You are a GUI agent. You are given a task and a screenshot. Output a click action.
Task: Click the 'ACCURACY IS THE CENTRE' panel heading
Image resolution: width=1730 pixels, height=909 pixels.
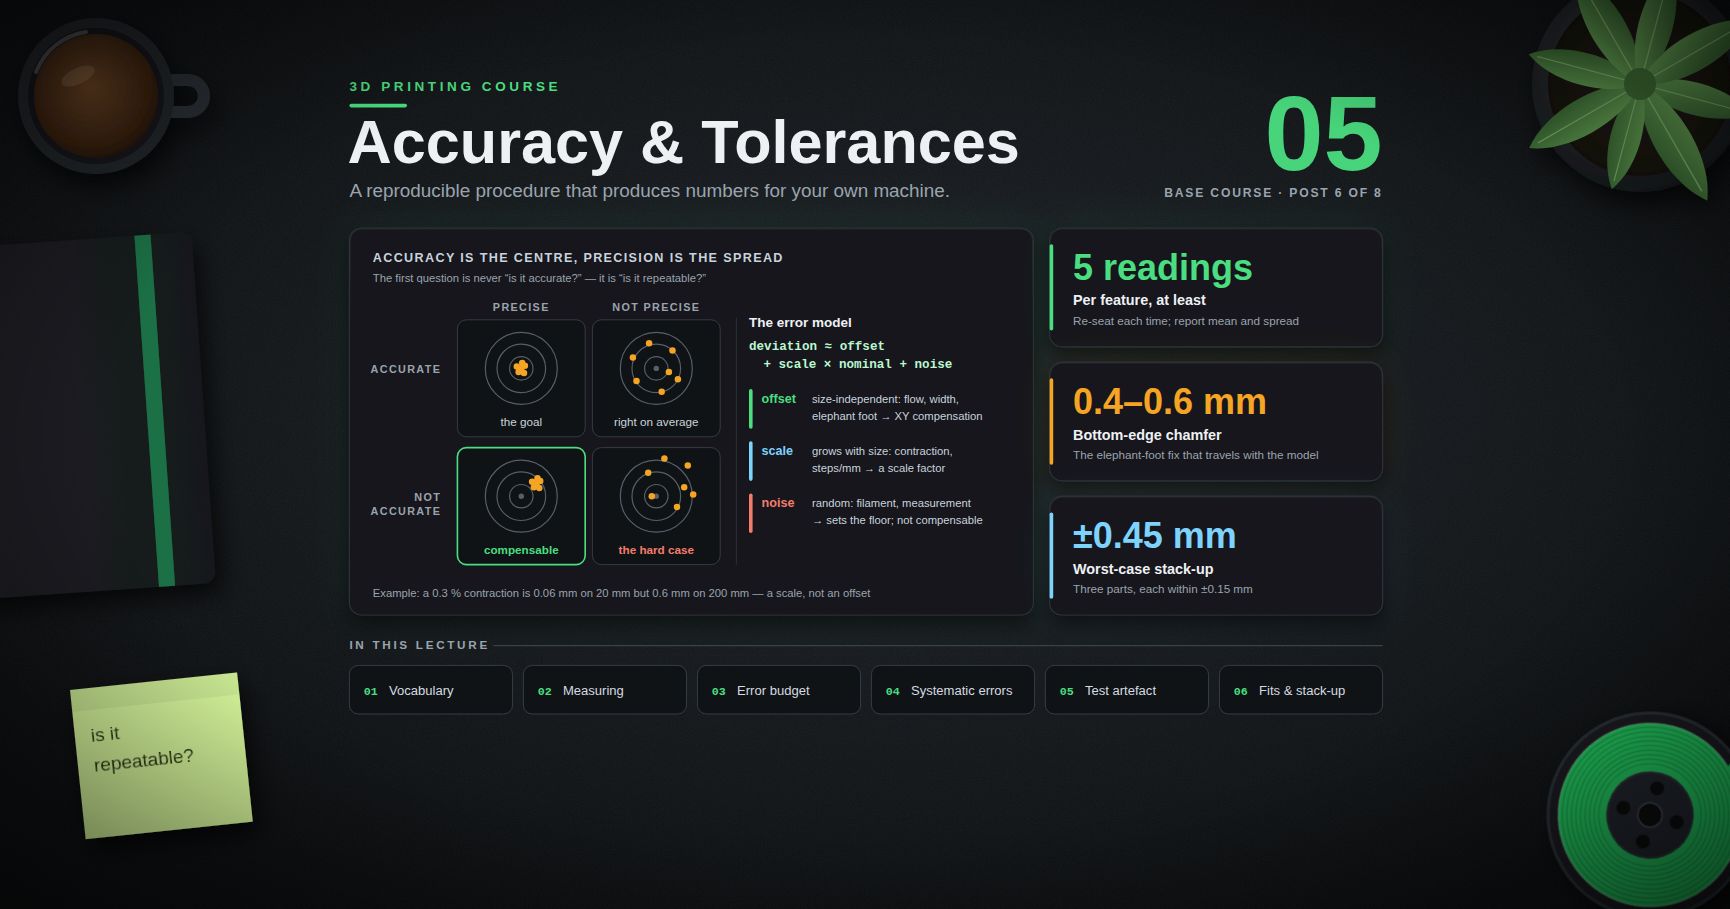578,258
